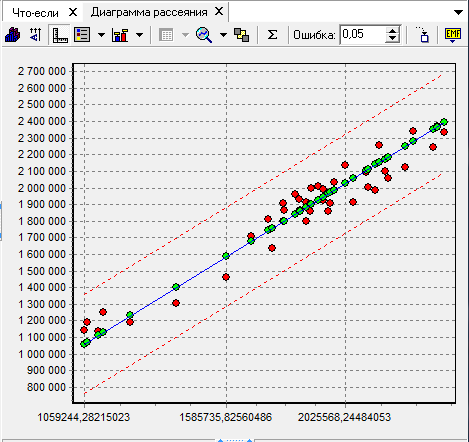
Task: Focus the Ошибка value field 0,05
Action: (x=362, y=34)
